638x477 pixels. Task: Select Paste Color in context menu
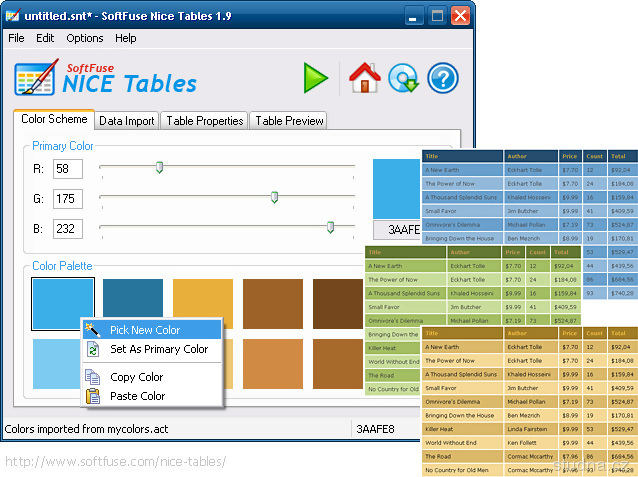[152, 396]
